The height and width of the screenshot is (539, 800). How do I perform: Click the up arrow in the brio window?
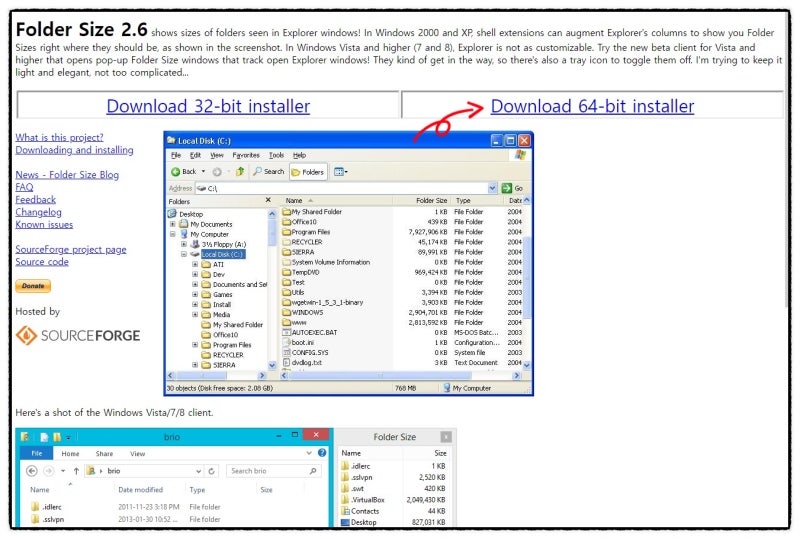click(x=76, y=471)
